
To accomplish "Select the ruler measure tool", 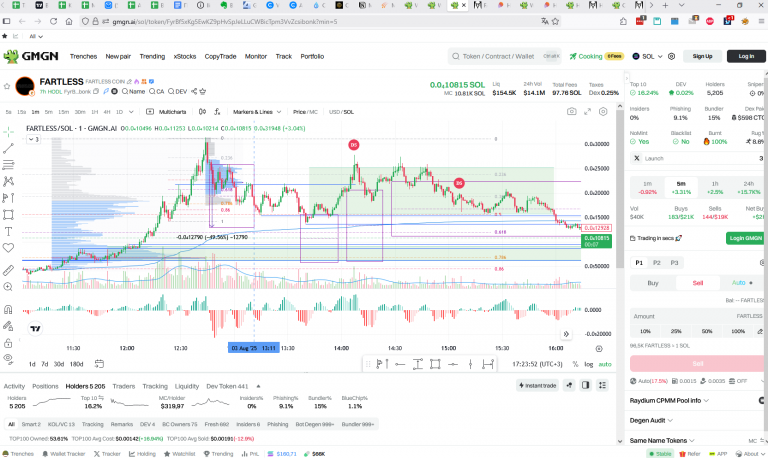I will pos(8,270).
